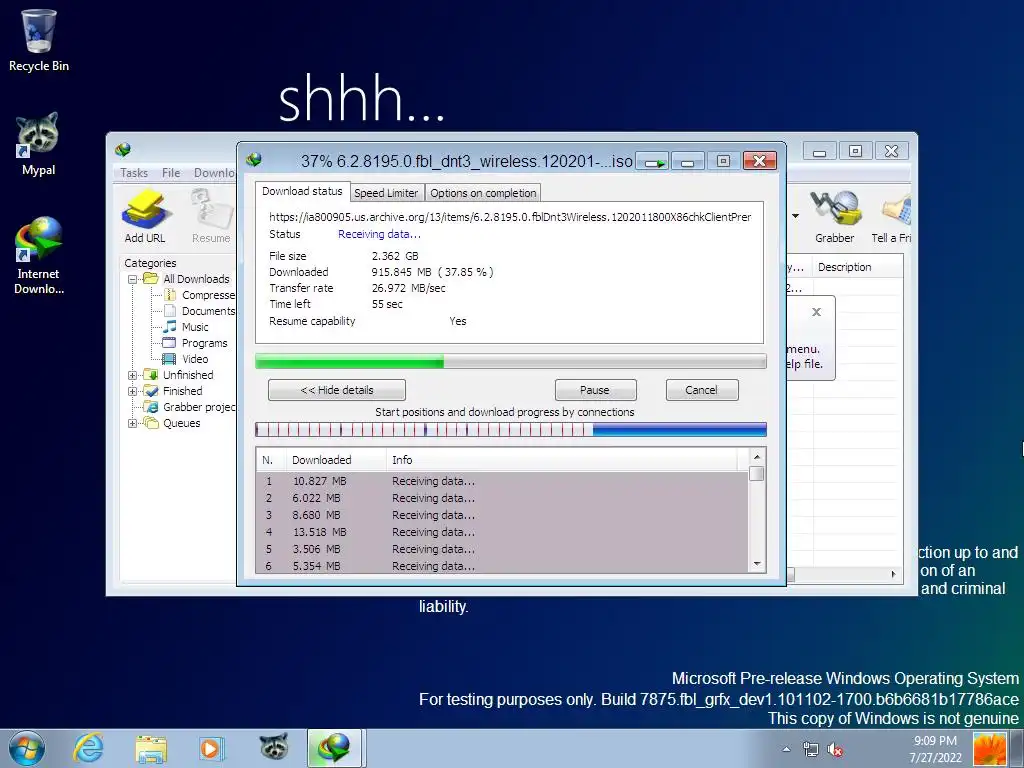Click IDM icon in download dialog title bar
The height and width of the screenshot is (768, 1024).
(x=254, y=160)
